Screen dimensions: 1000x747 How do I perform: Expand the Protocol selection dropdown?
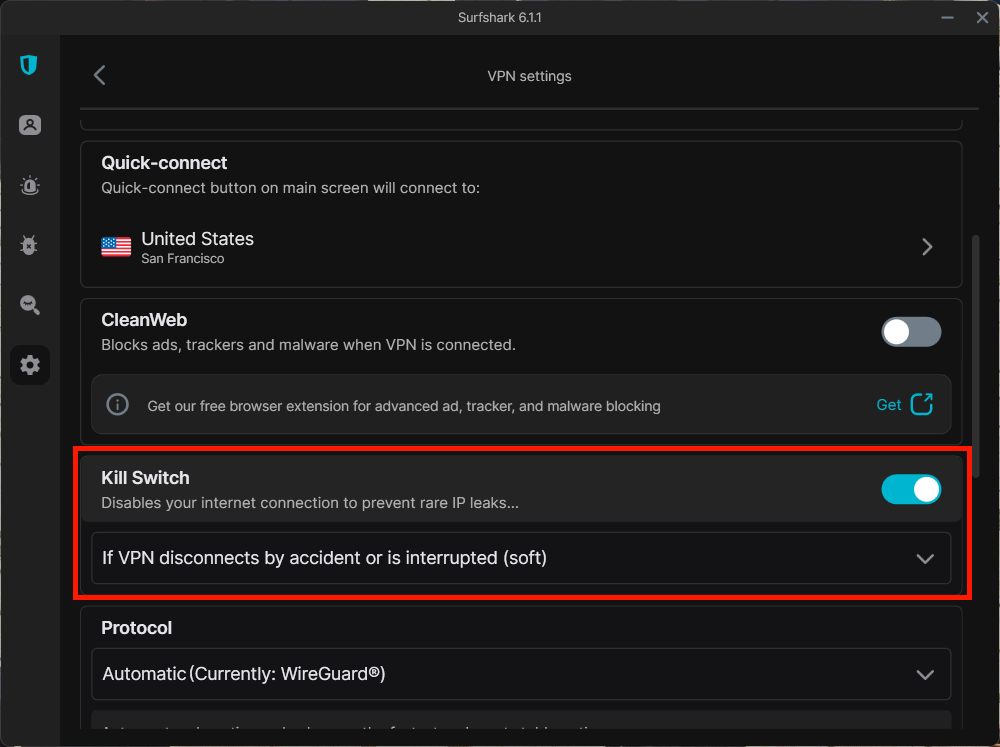pyautogui.click(x=521, y=674)
